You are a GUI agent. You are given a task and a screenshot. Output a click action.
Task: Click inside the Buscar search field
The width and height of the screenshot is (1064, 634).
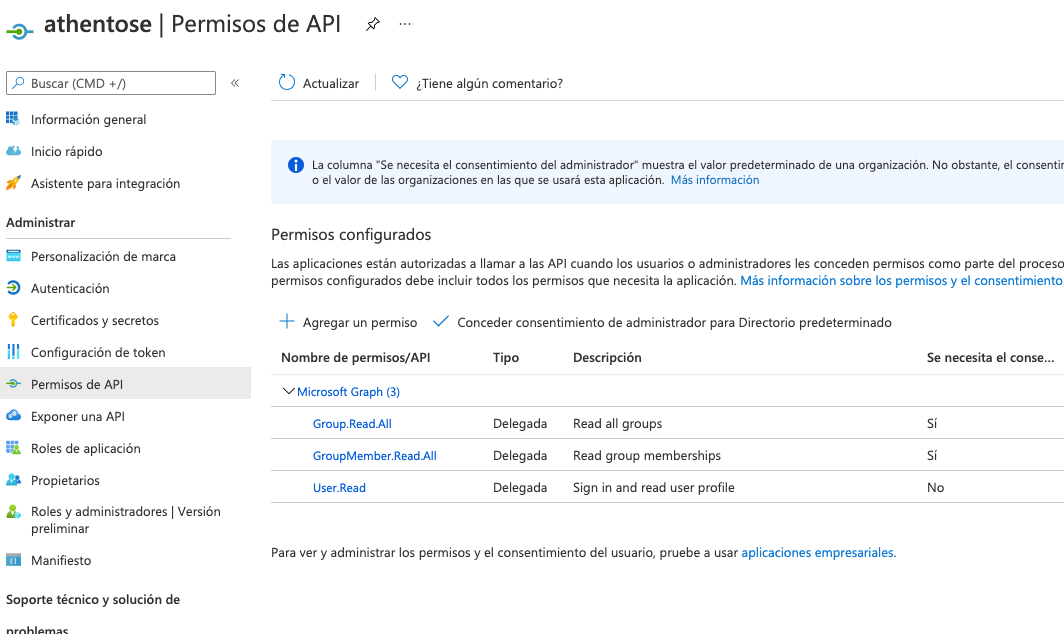click(x=110, y=83)
